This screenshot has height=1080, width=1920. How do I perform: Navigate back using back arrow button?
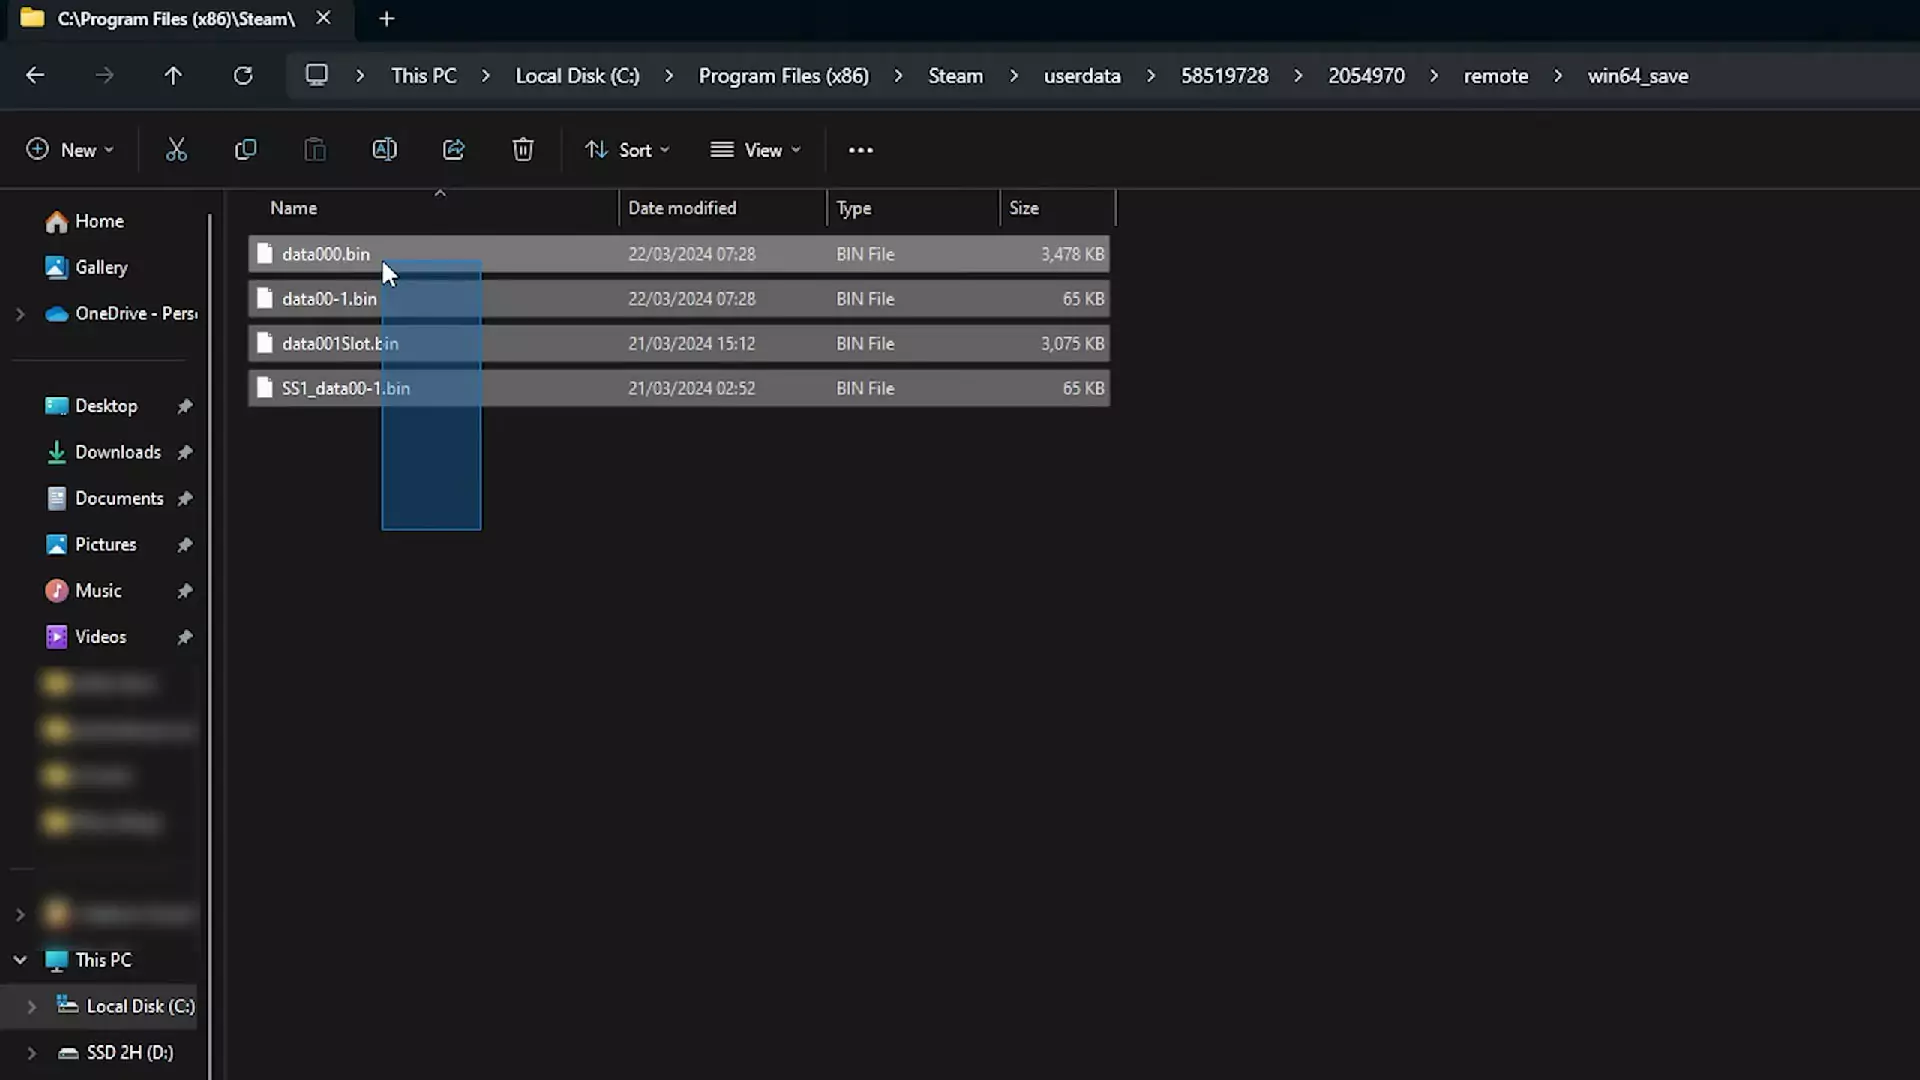(x=36, y=75)
